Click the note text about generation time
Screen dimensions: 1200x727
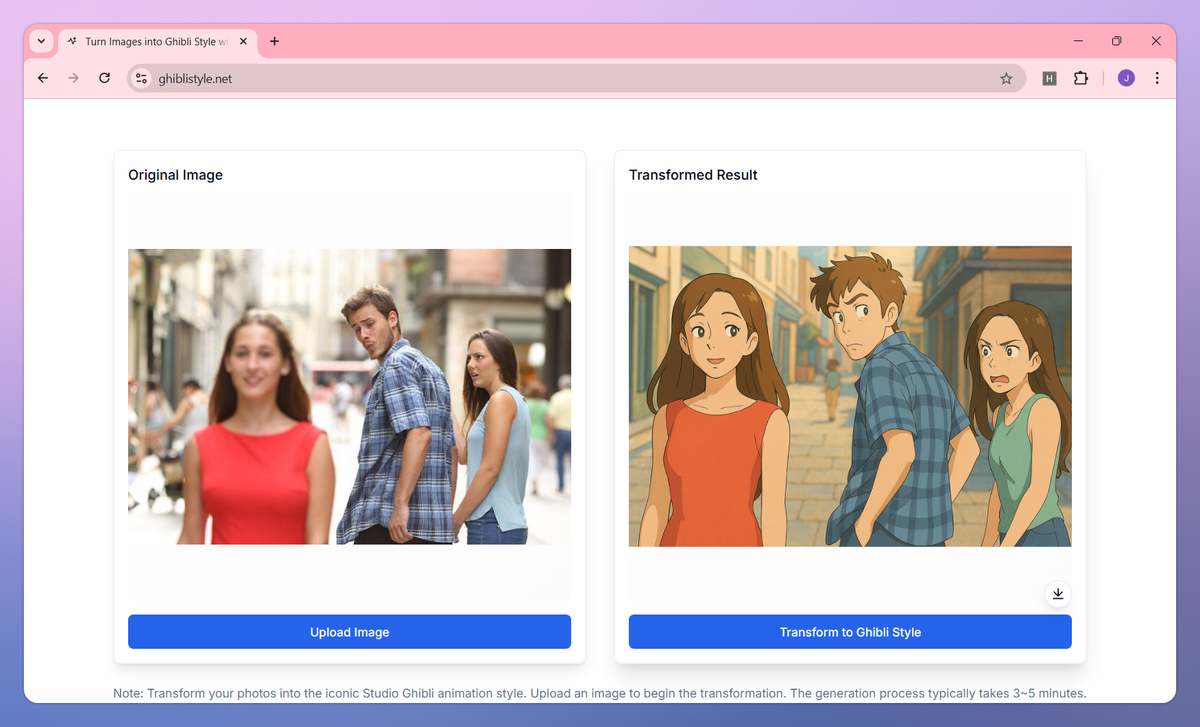[600, 693]
